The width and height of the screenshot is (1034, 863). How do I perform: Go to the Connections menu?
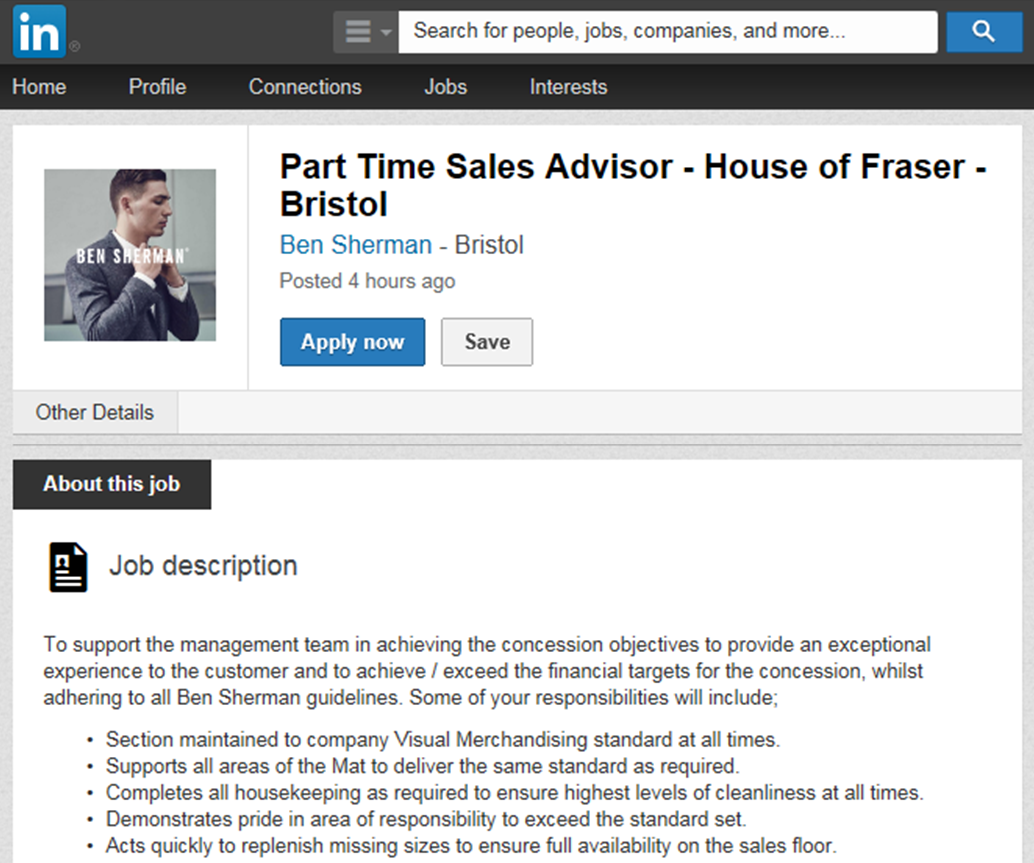[305, 86]
